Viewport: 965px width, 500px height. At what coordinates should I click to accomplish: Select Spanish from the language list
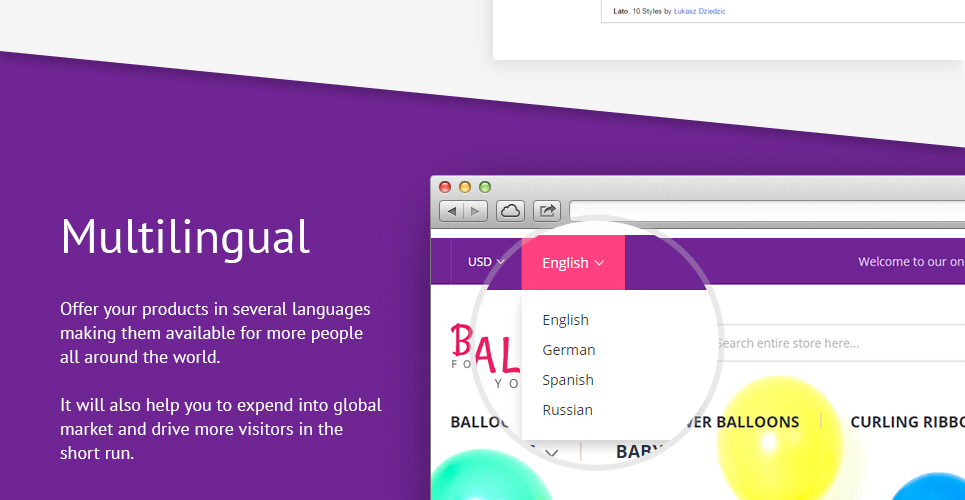[x=567, y=380]
